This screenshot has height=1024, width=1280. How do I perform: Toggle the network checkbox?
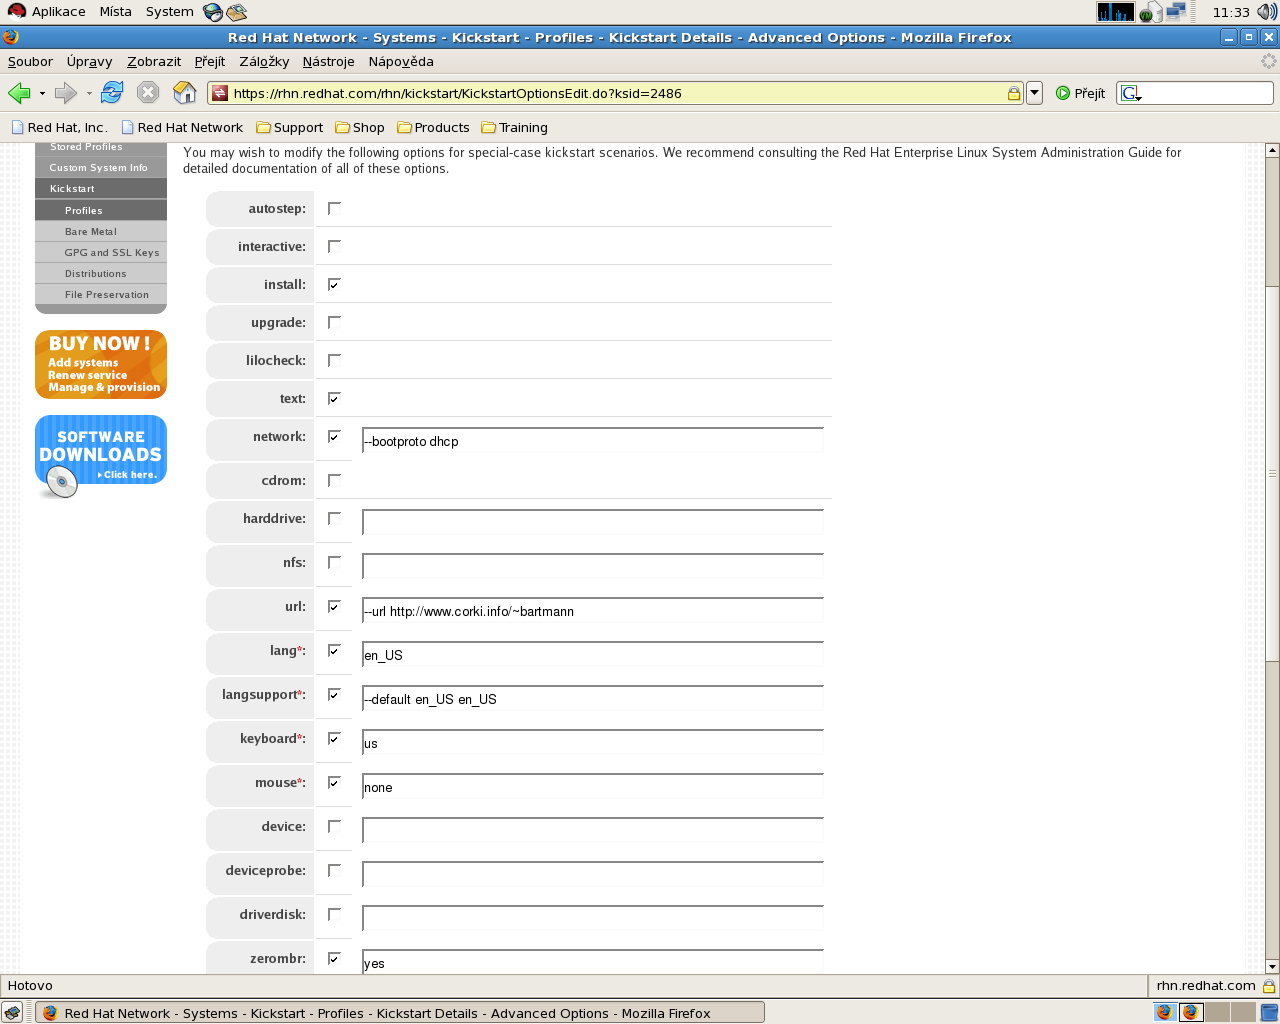pos(334,436)
